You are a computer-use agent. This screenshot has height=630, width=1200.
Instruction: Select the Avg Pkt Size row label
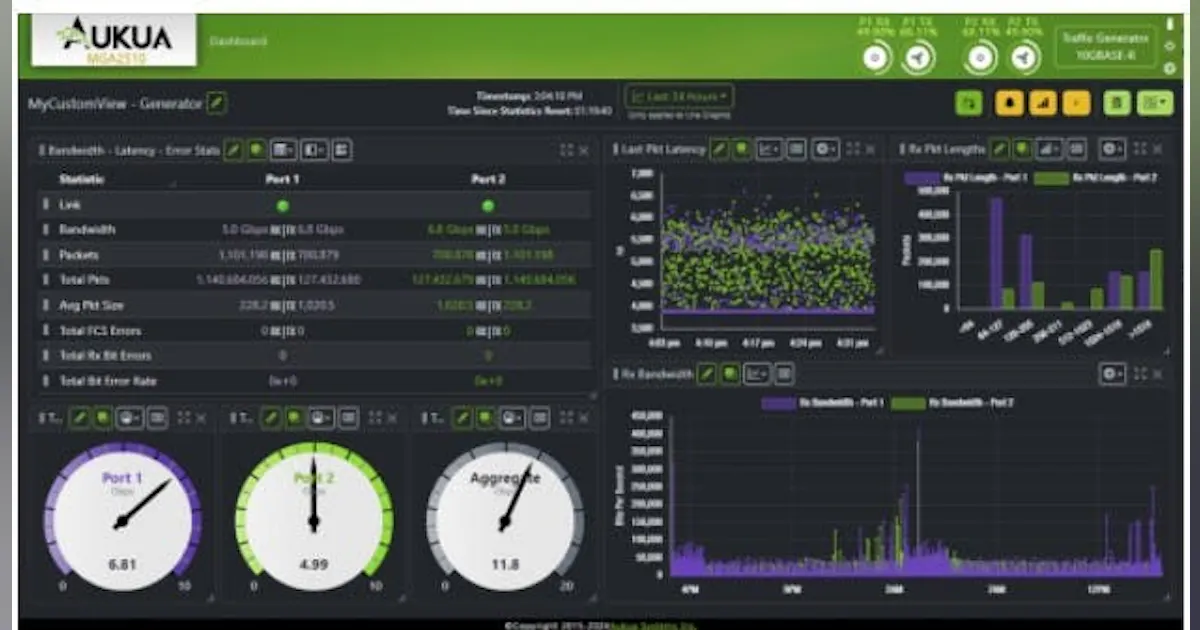(91, 305)
